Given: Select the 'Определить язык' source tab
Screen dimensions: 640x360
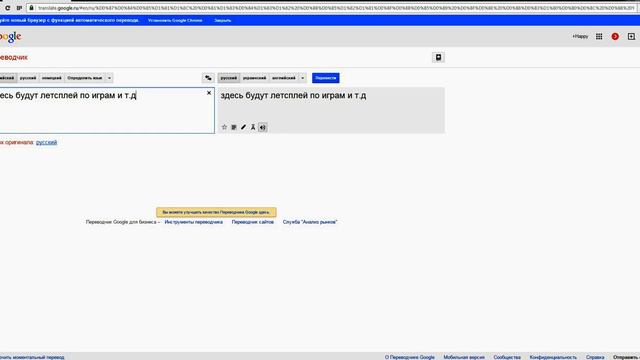Looking at the screenshot, I should tap(85, 78).
